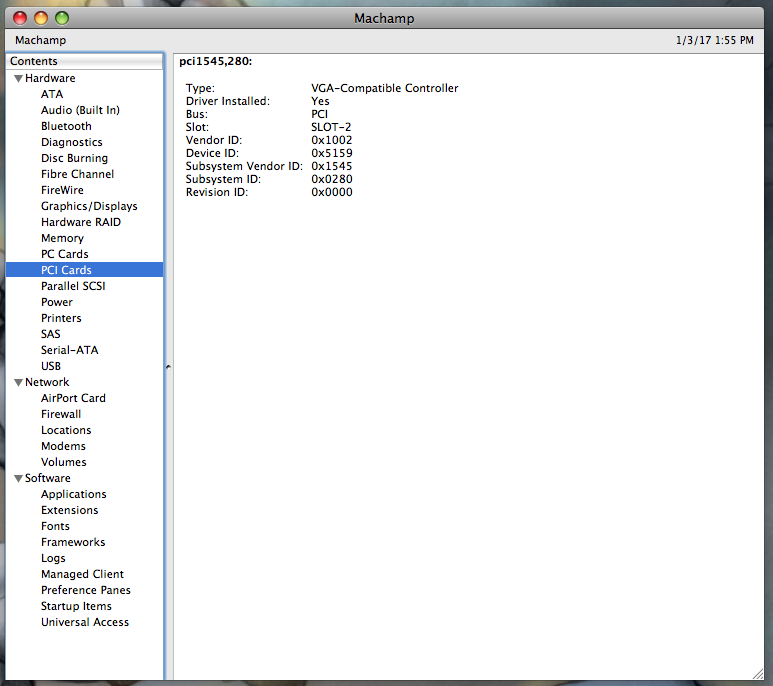Click the Network category label
The height and width of the screenshot is (686, 773).
coord(47,382)
